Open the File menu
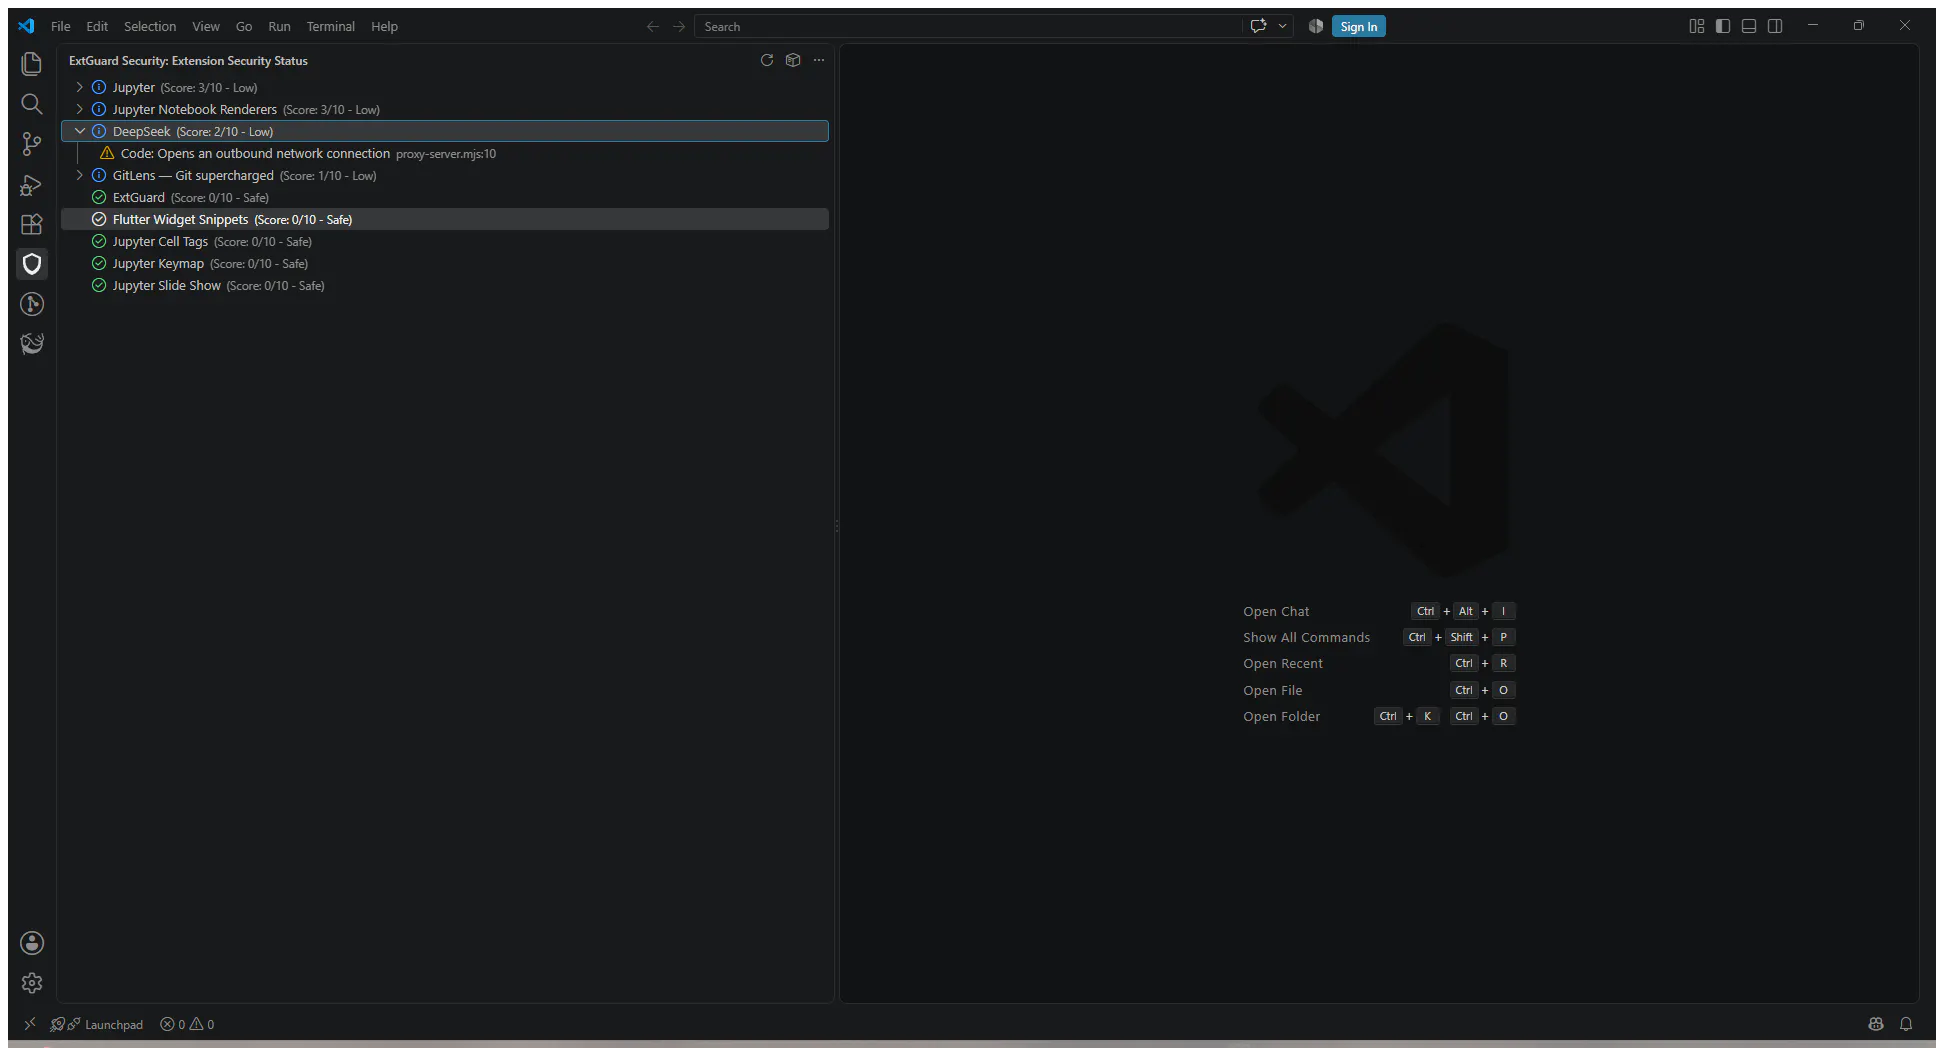Screen dimensions: 1936x1048 pyautogui.click(x=61, y=26)
